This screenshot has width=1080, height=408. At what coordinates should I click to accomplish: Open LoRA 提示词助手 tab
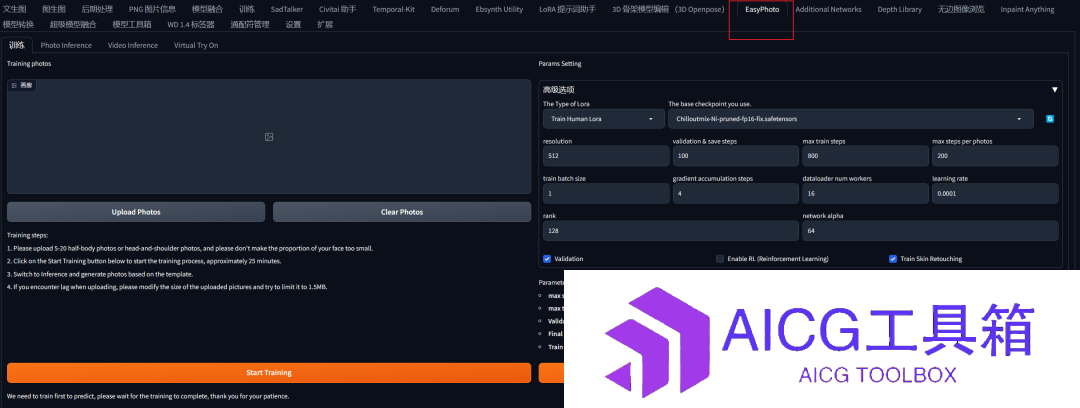coord(568,10)
